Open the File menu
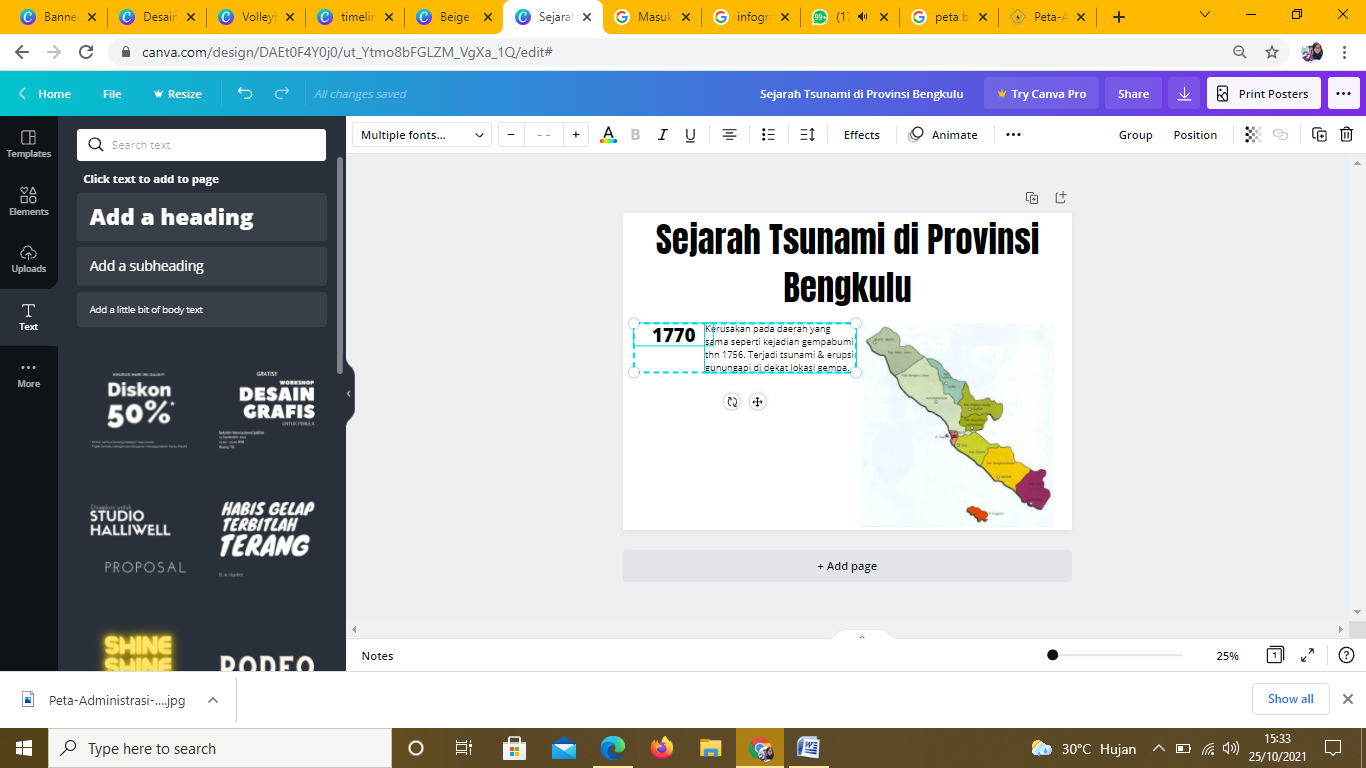 tap(112, 94)
